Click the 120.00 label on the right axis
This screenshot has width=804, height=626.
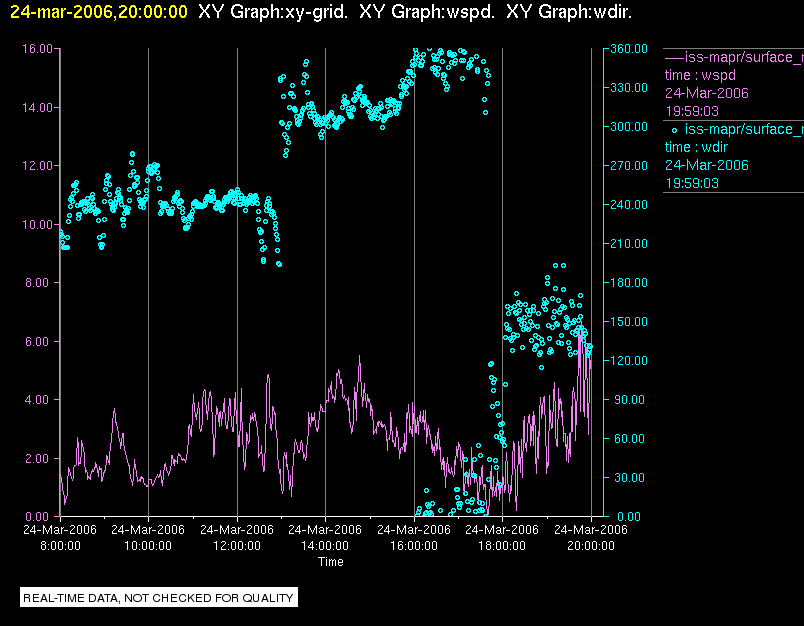[629, 360]
